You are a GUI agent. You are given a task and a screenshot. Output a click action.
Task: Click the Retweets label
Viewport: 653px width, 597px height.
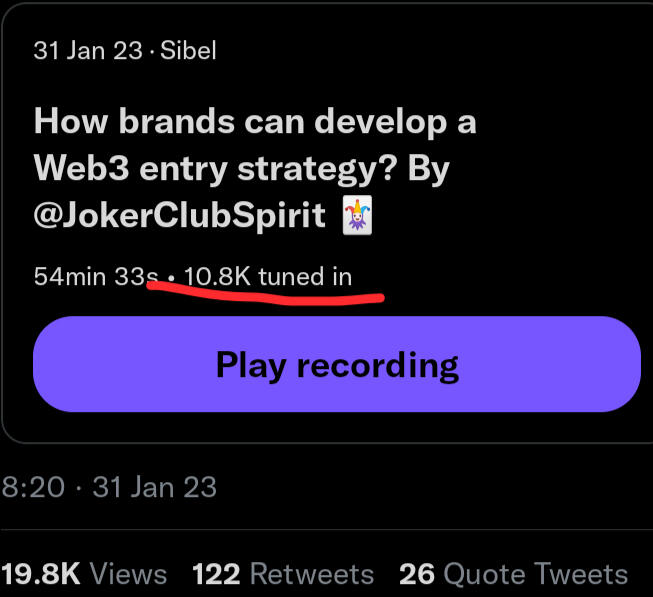311,573
